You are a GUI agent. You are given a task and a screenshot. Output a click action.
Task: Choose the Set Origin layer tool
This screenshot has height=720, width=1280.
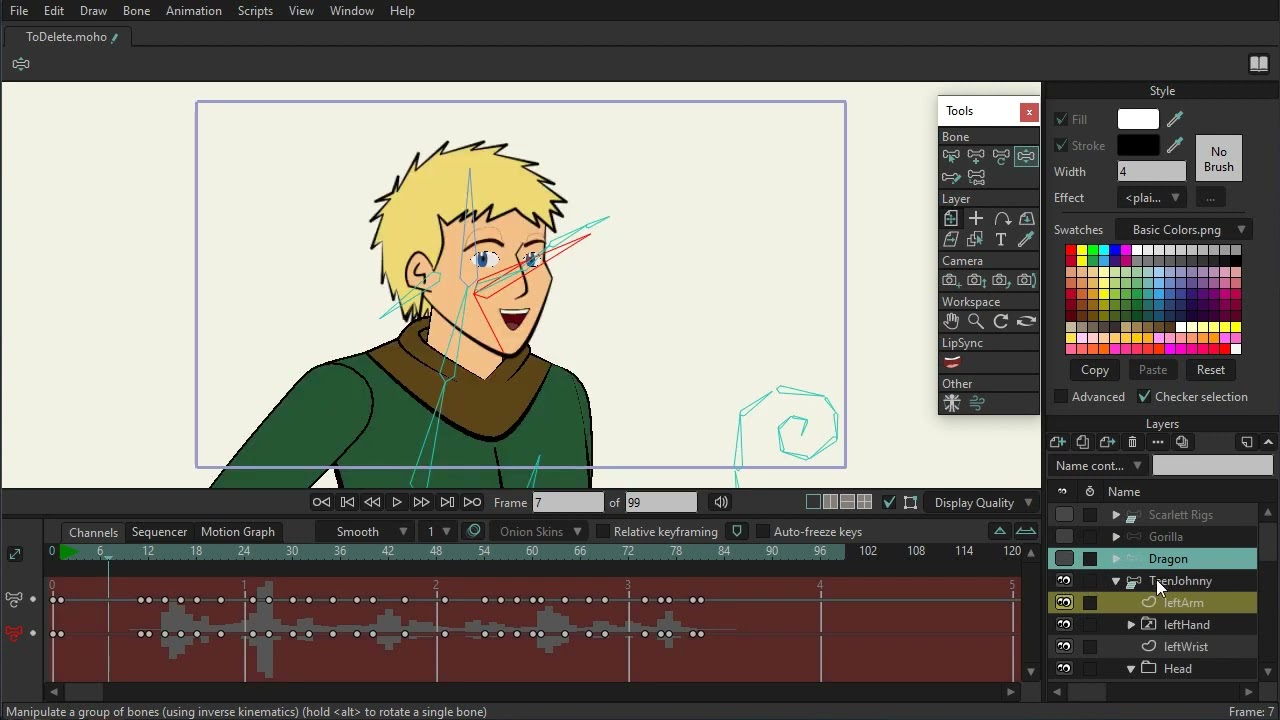(976, 218)
